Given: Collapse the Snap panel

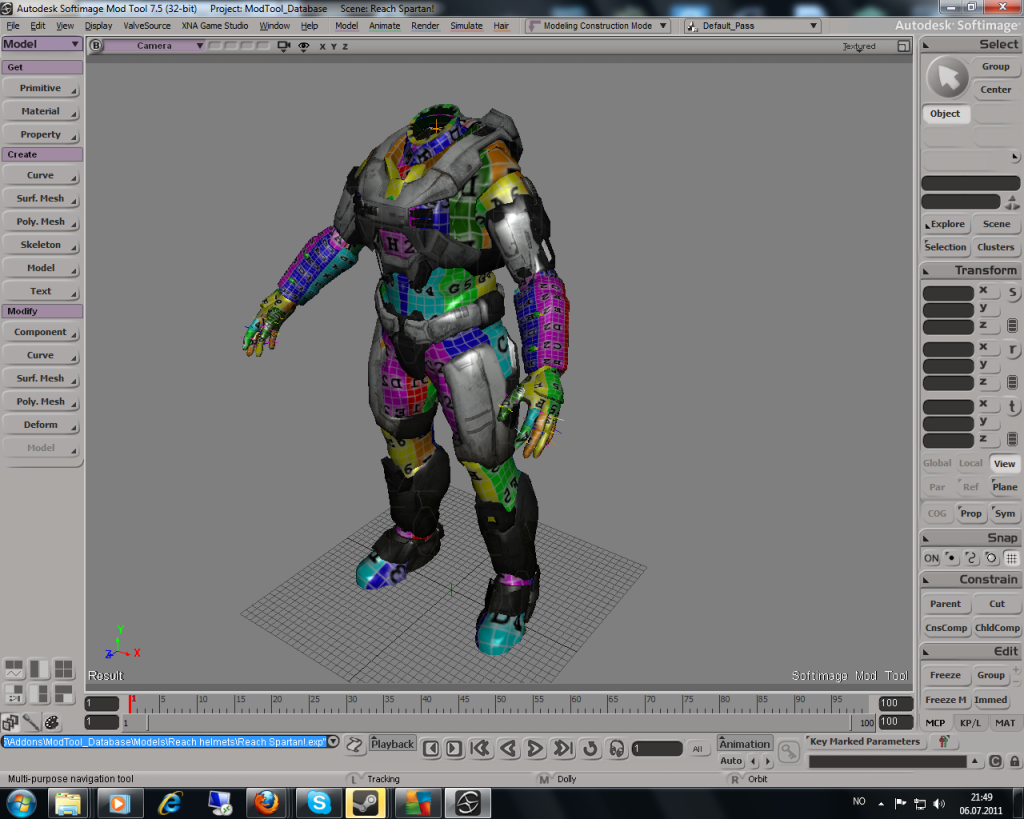Looking at the screenshot, I should 926,538.
